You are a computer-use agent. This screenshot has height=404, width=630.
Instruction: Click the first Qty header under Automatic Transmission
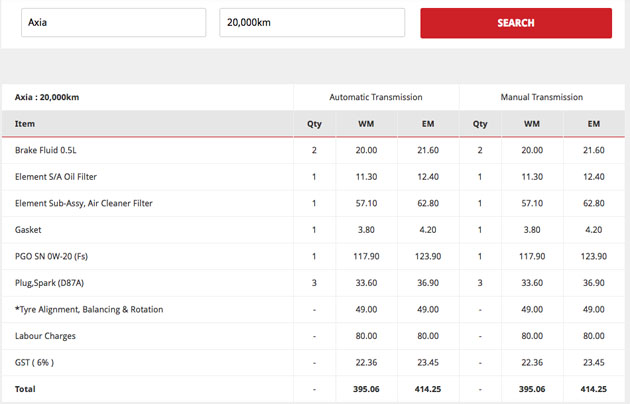tap(314, 124)
